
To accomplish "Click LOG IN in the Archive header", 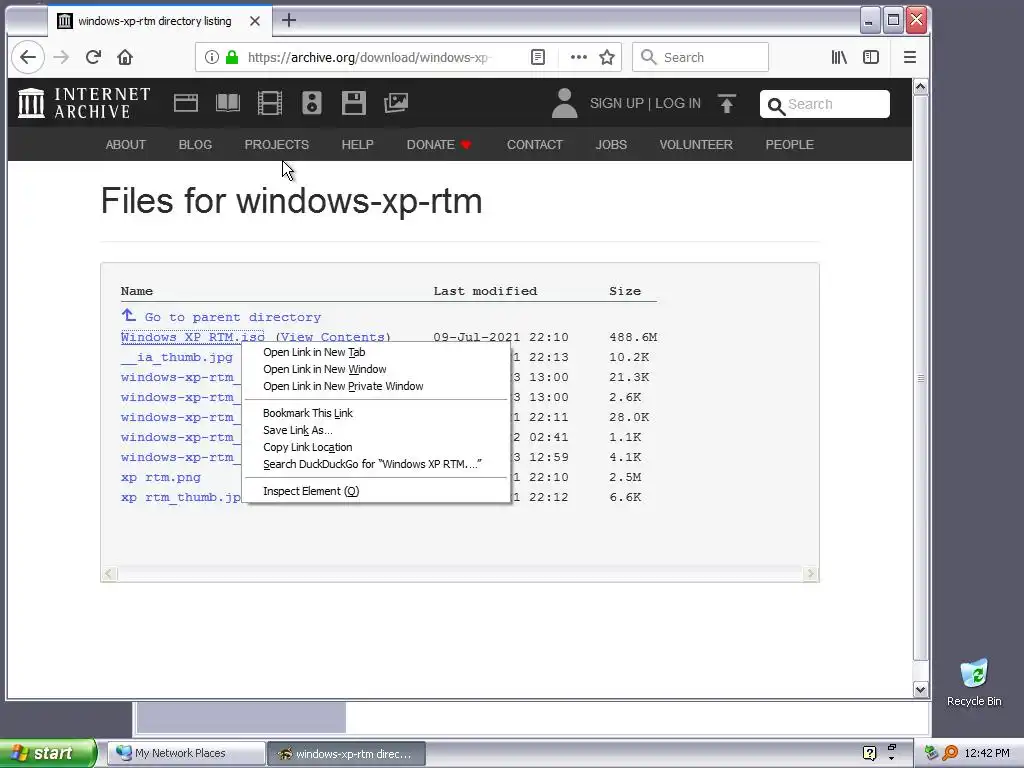I will [677, 103].
